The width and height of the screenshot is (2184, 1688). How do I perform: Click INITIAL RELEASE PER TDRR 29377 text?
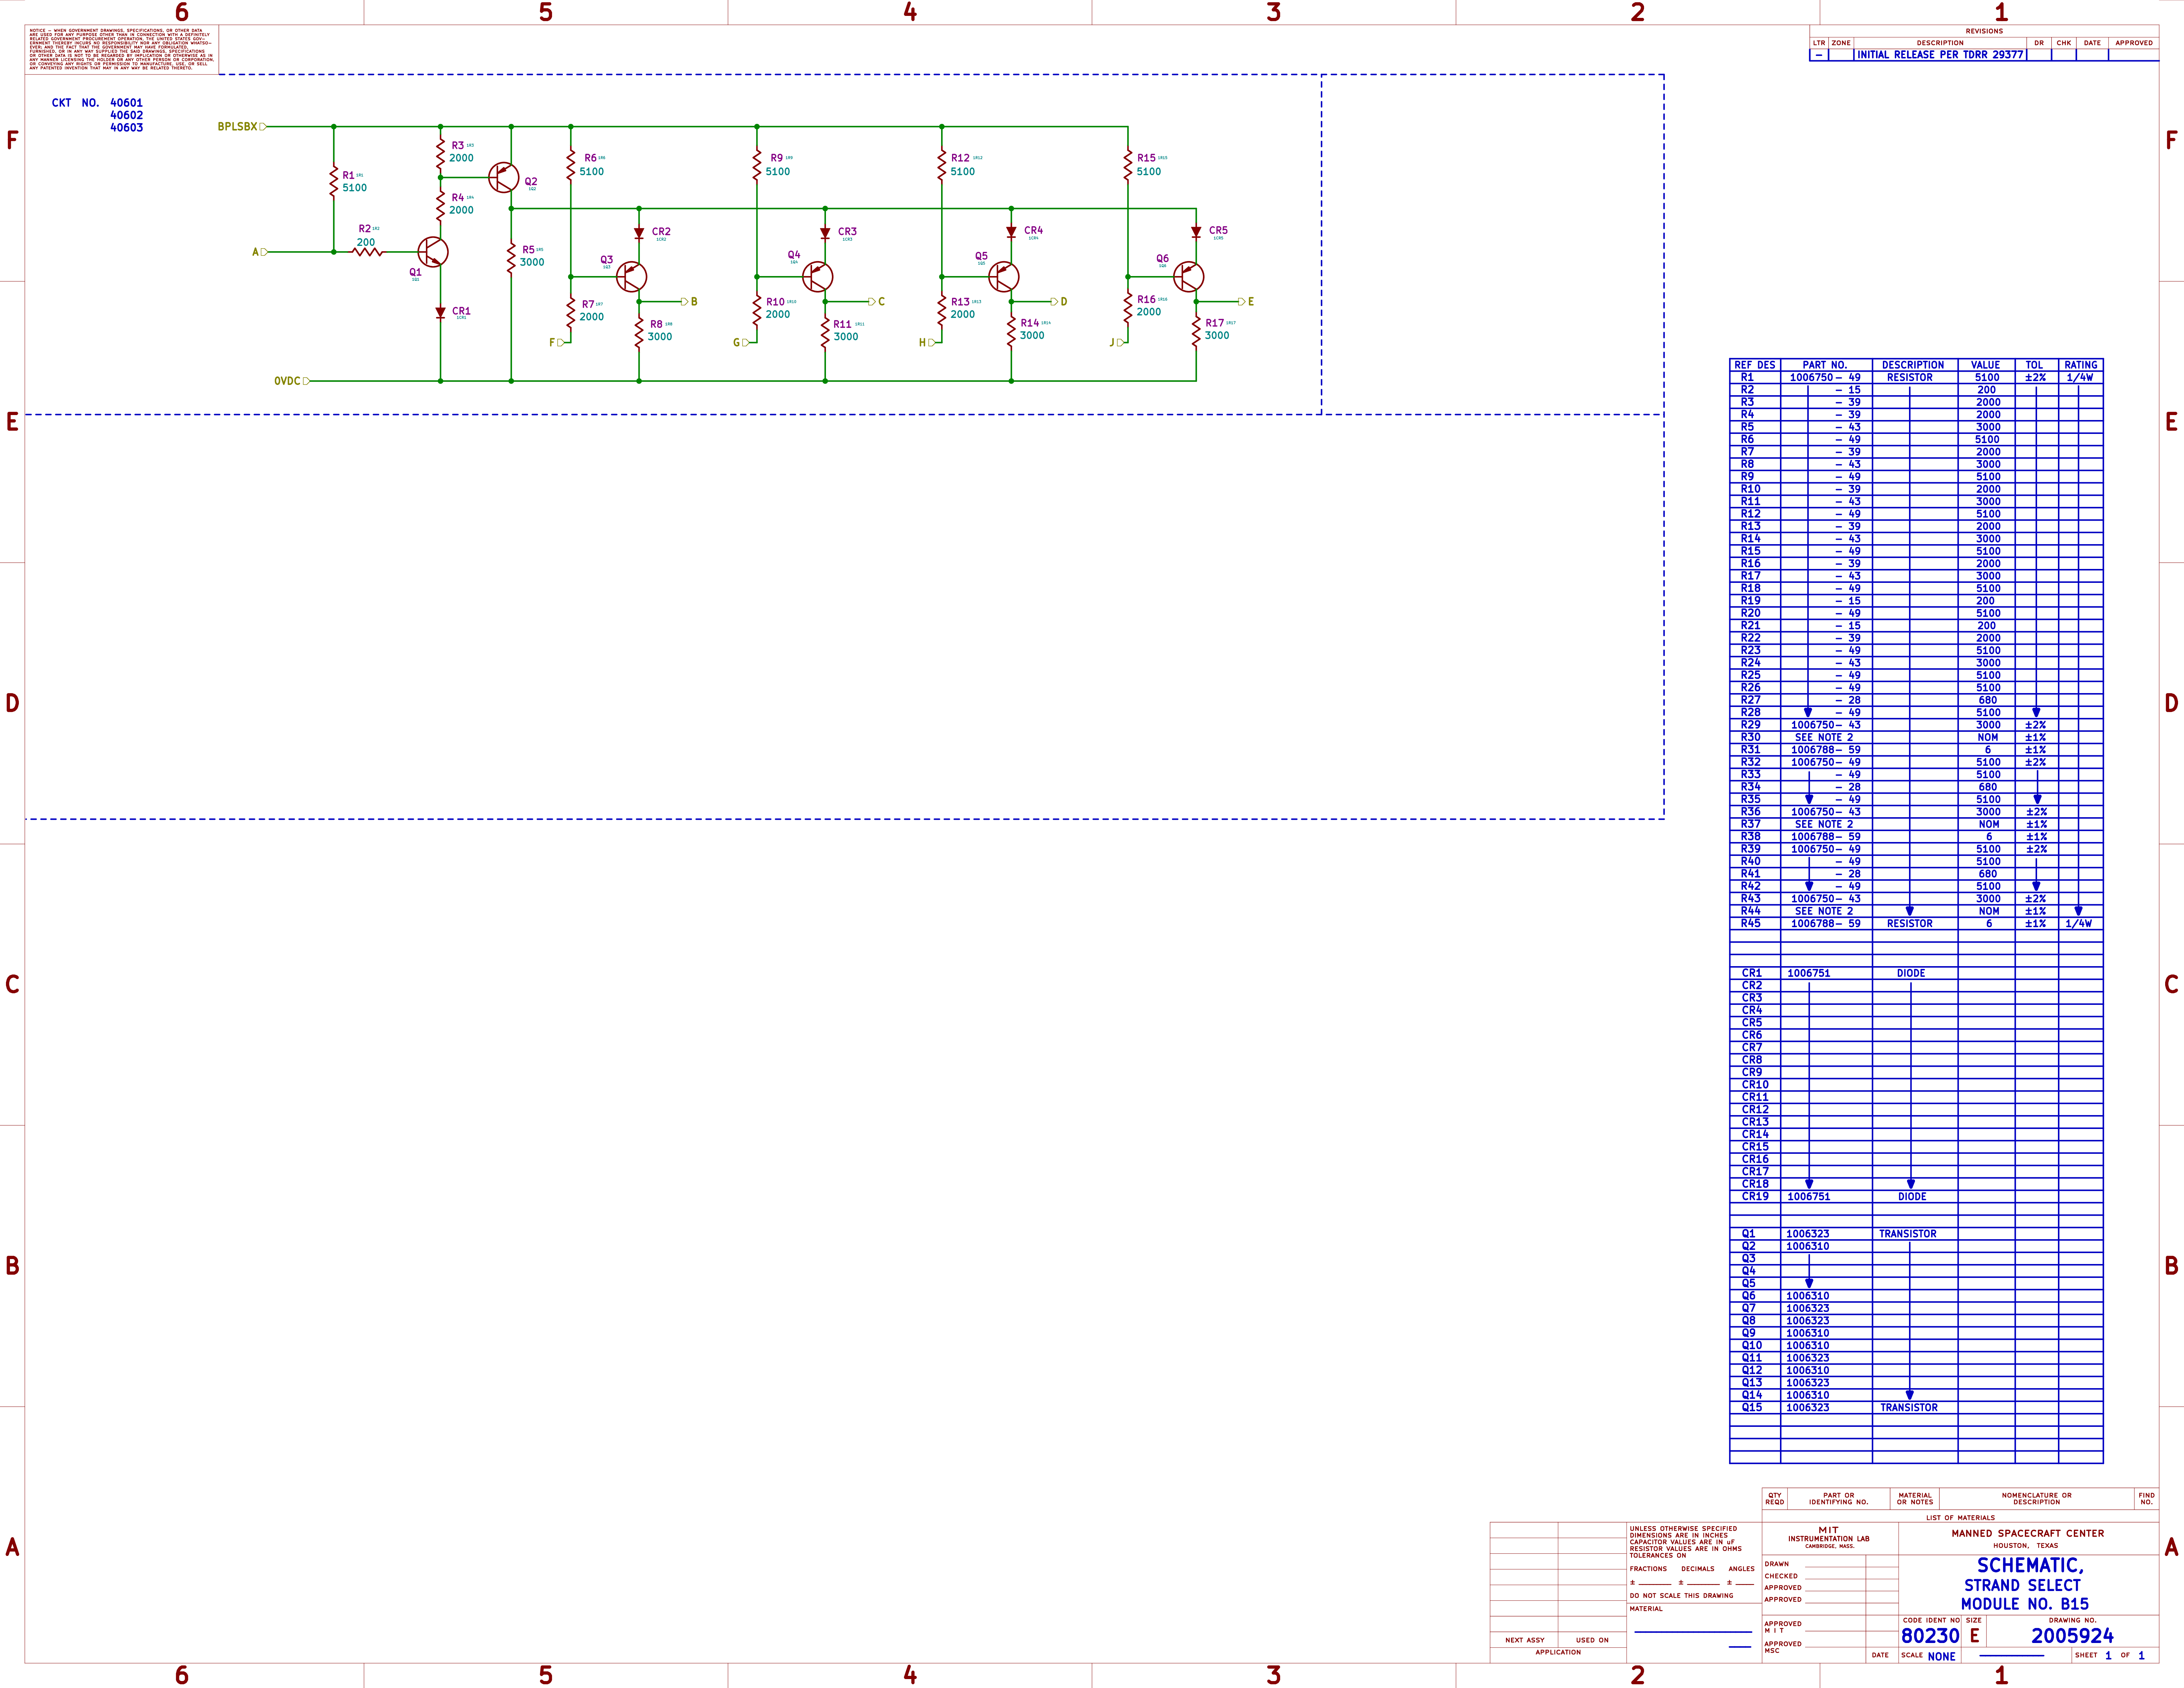click(x=1940, y=55)
